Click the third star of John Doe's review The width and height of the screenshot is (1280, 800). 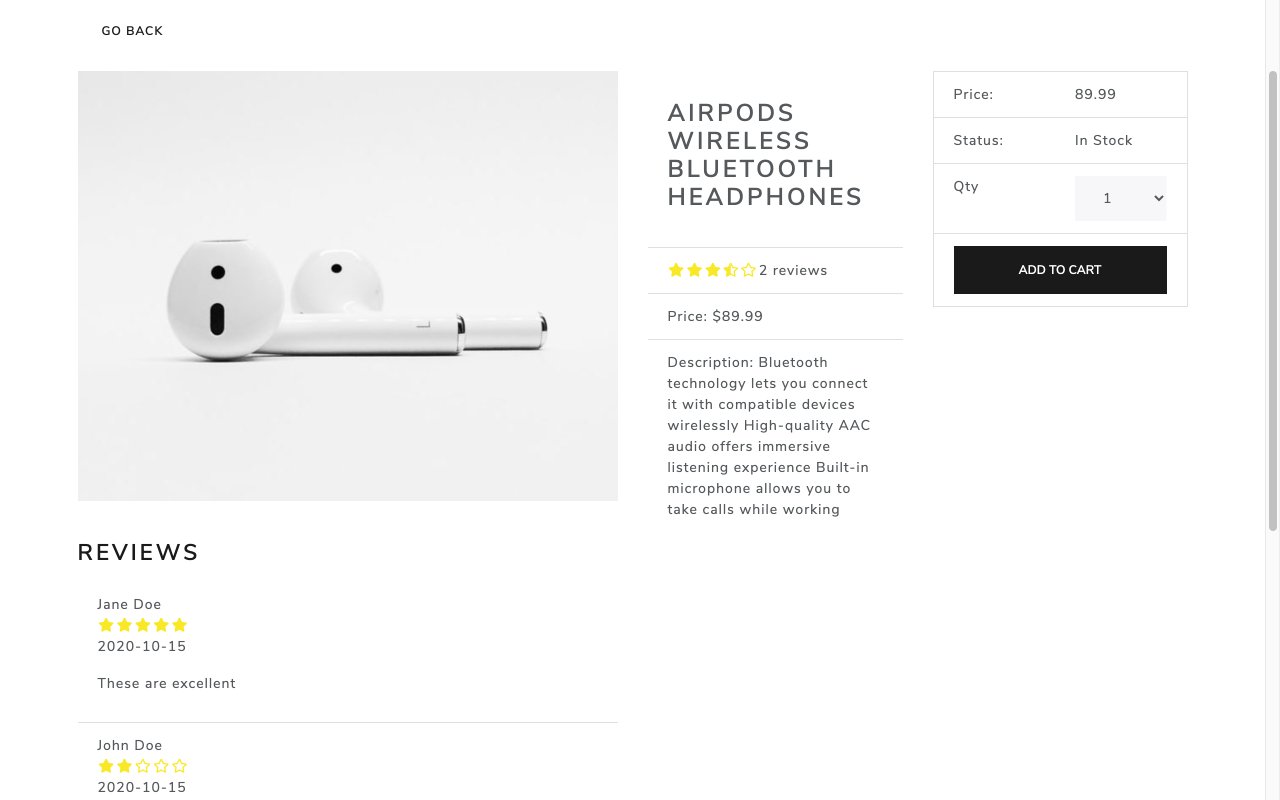click(x=143, y=766)
